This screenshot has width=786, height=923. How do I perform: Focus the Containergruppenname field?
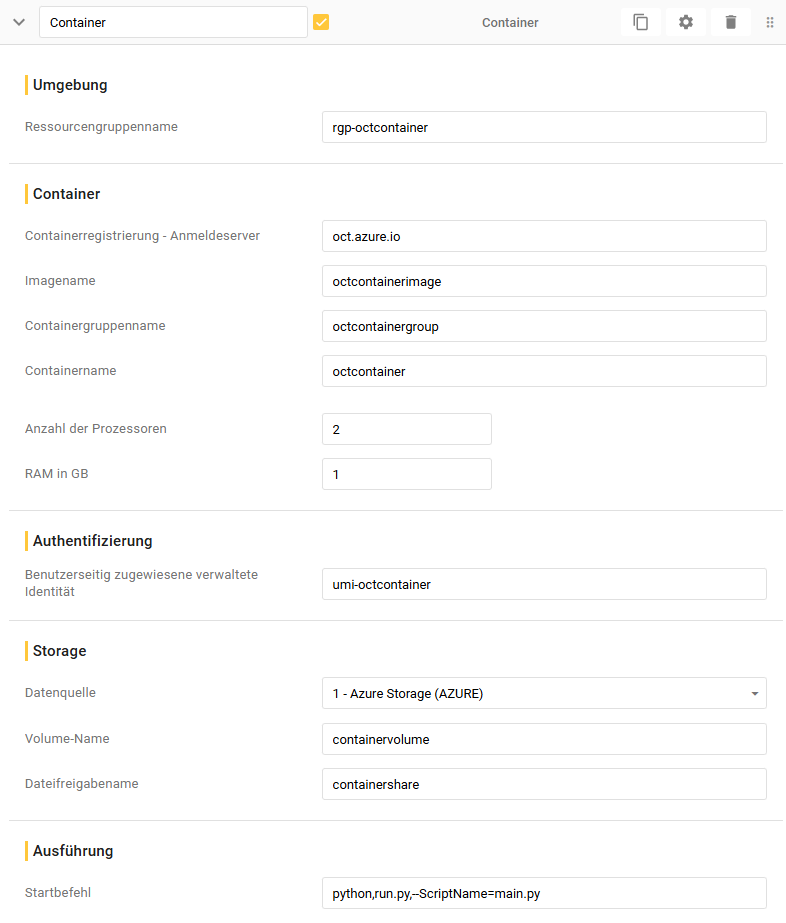click(544, 326)
